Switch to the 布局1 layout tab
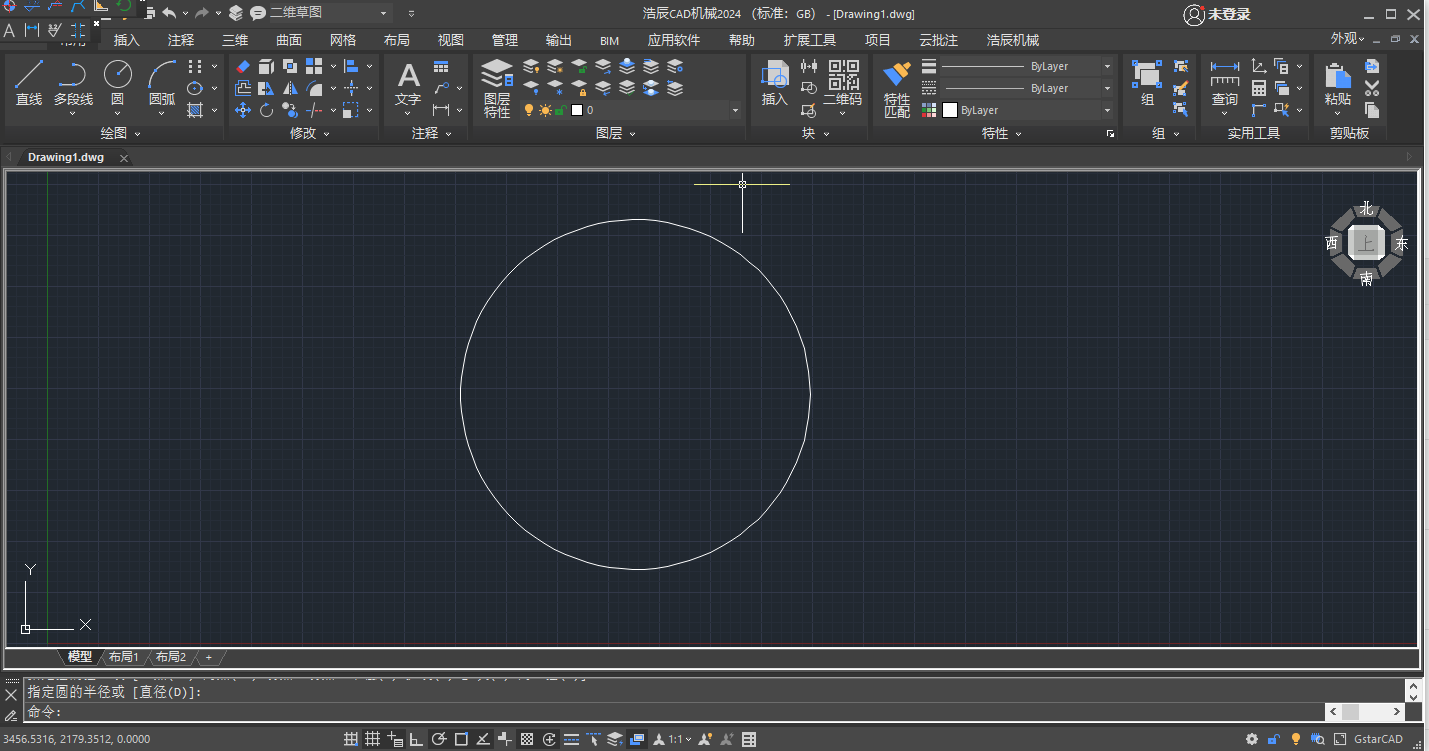The width and height of the screenshot is (1429, 751). point(124,657)
